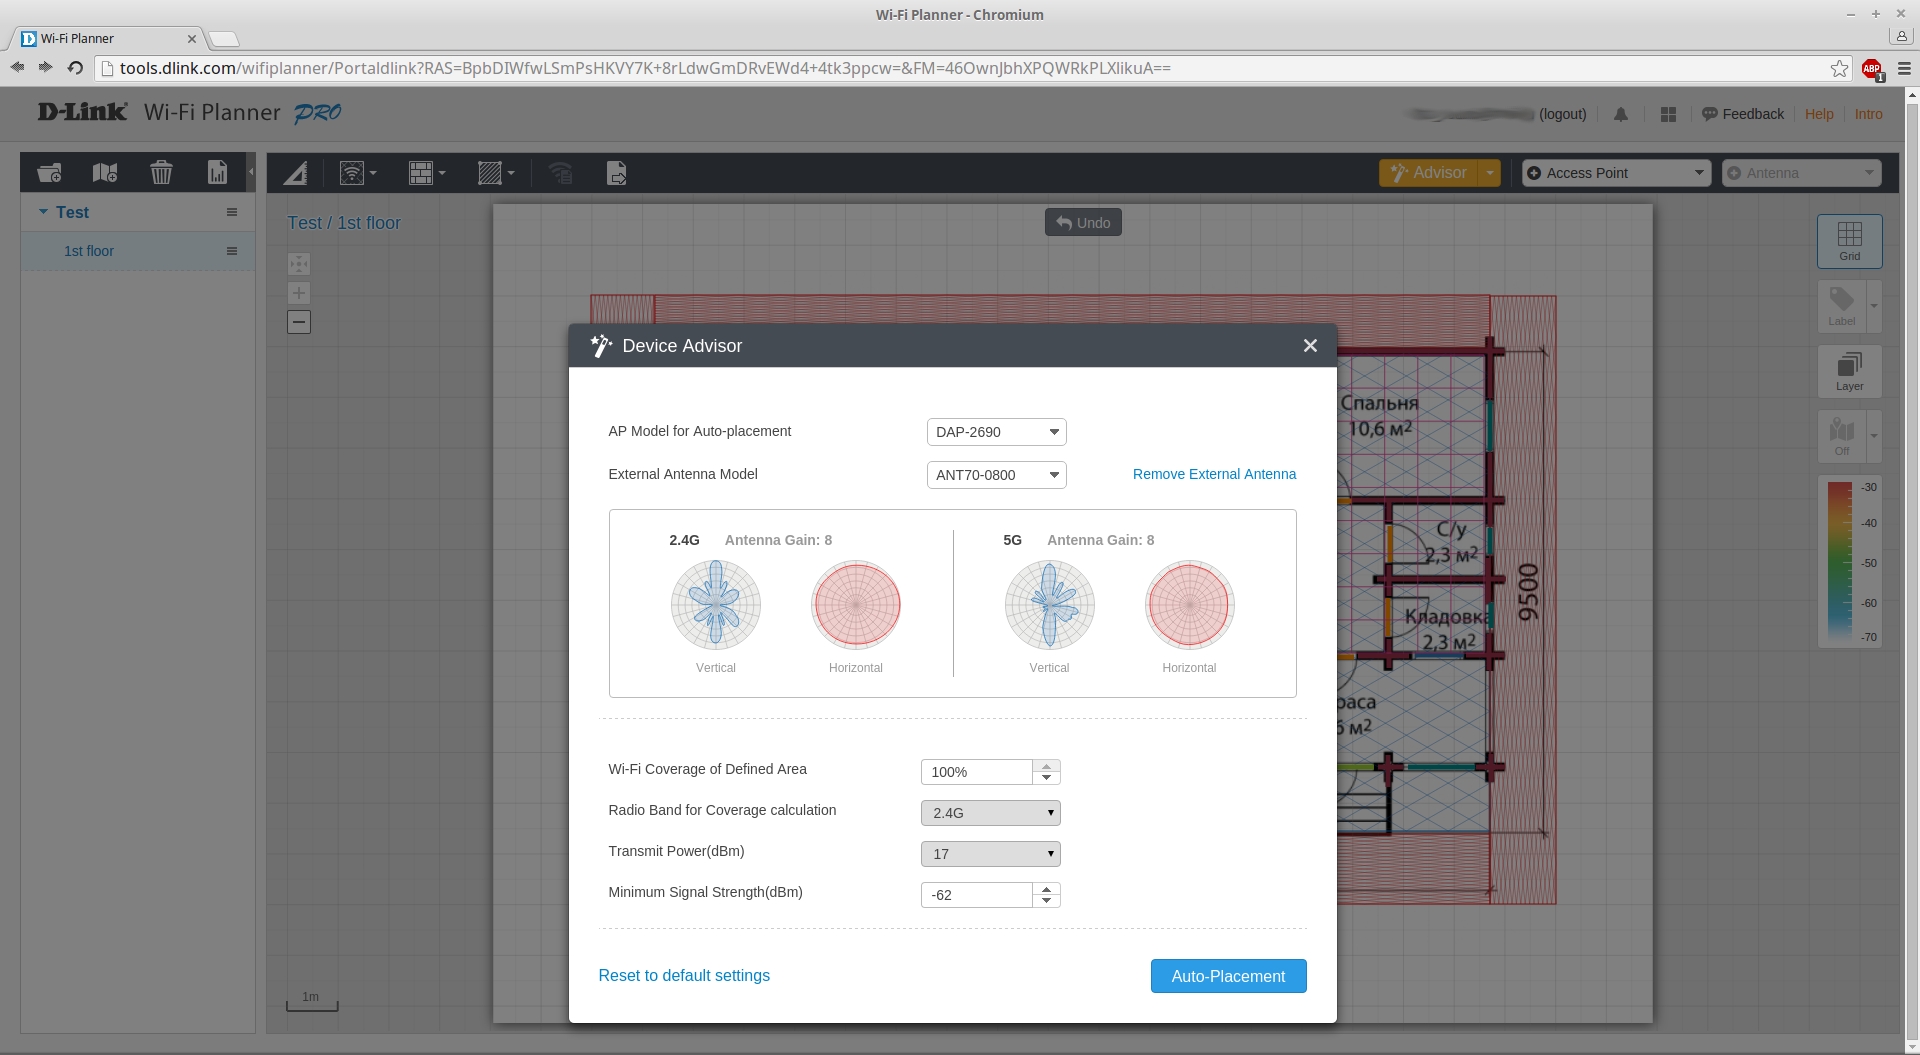Click the Auto-Placement button

[x=1228, y=976]
